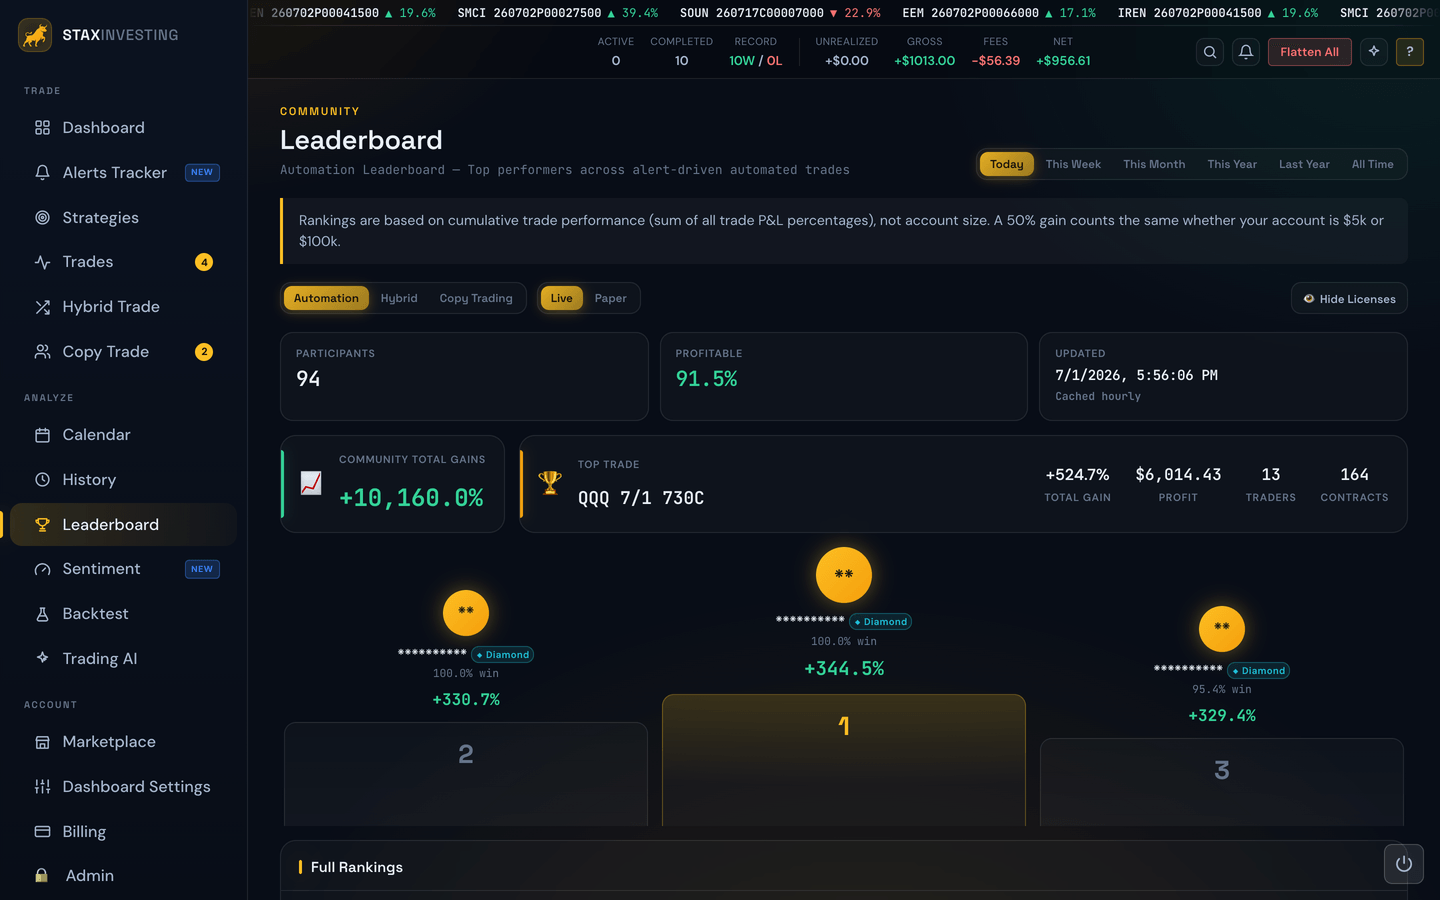Click the +10,160.0% community gains value
Screen dimensions: 1440x900
click(x=411, y=498)
